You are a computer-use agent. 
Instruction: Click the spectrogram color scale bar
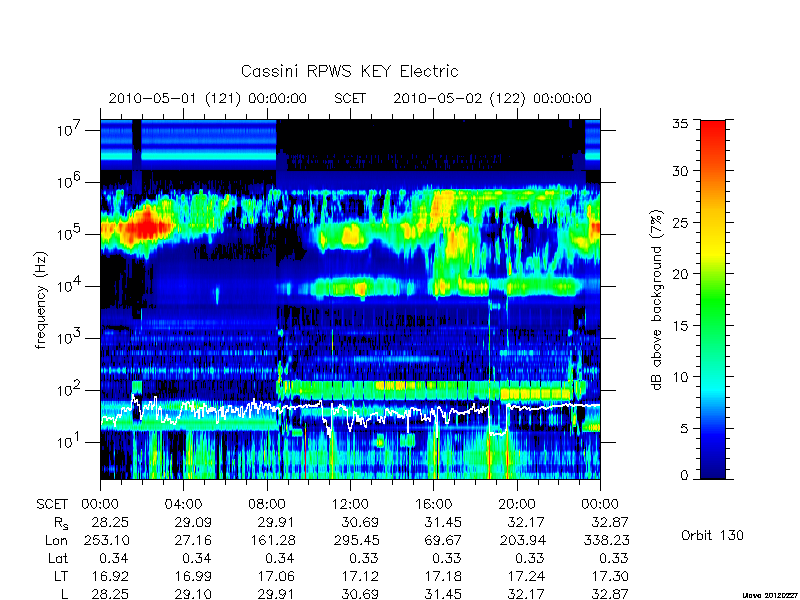point(713,299)
